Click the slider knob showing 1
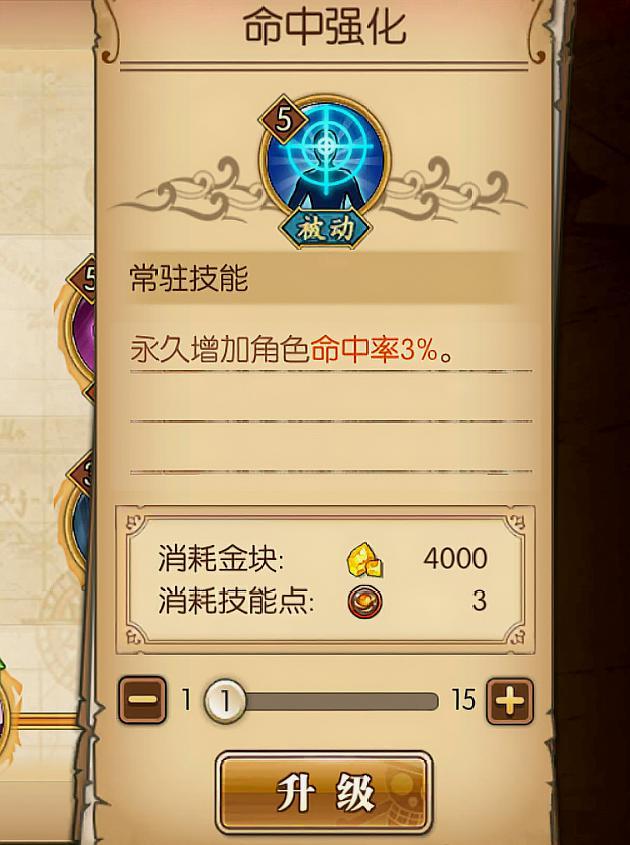 click(x=225, y=701)
